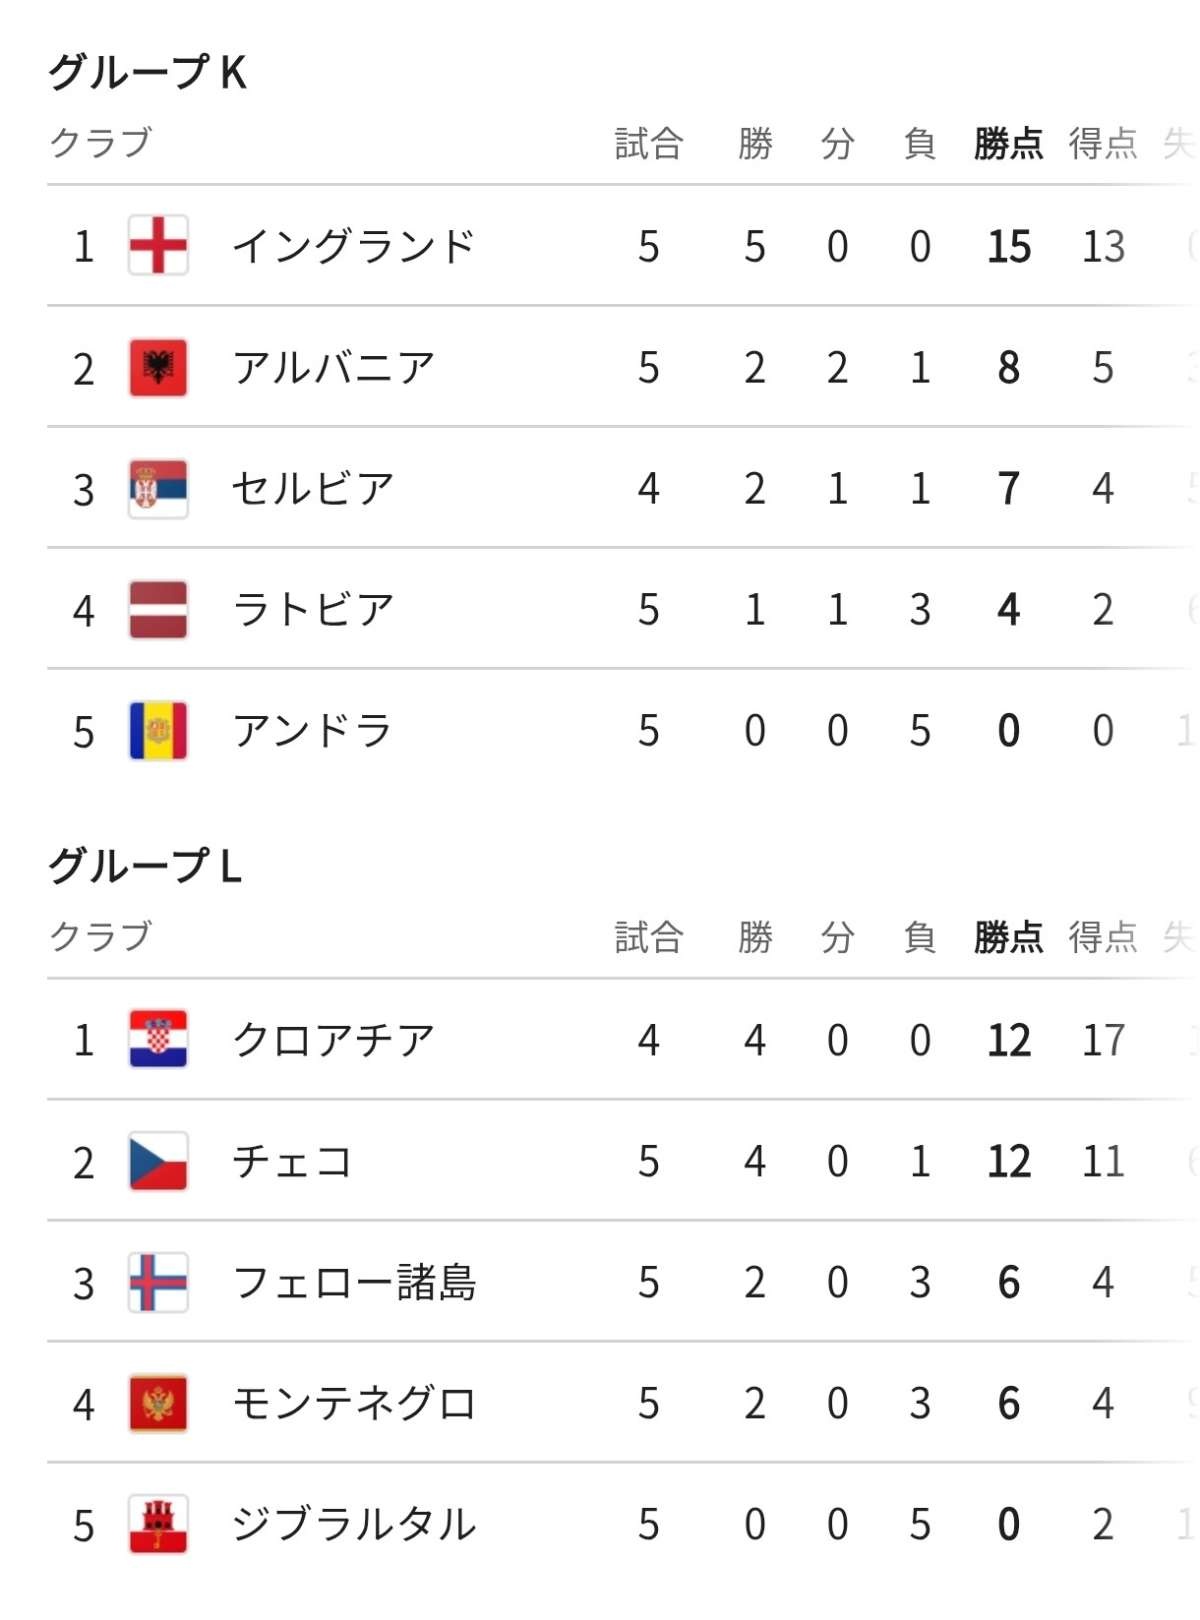Click the Andorra flag icon

[x=158, y=731]
